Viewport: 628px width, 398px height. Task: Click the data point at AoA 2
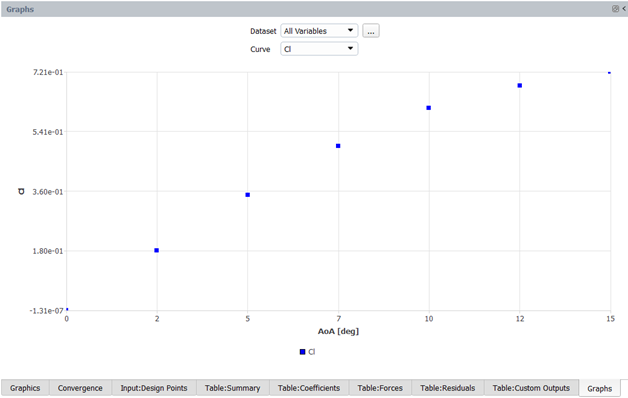click(x=157, y=250)
